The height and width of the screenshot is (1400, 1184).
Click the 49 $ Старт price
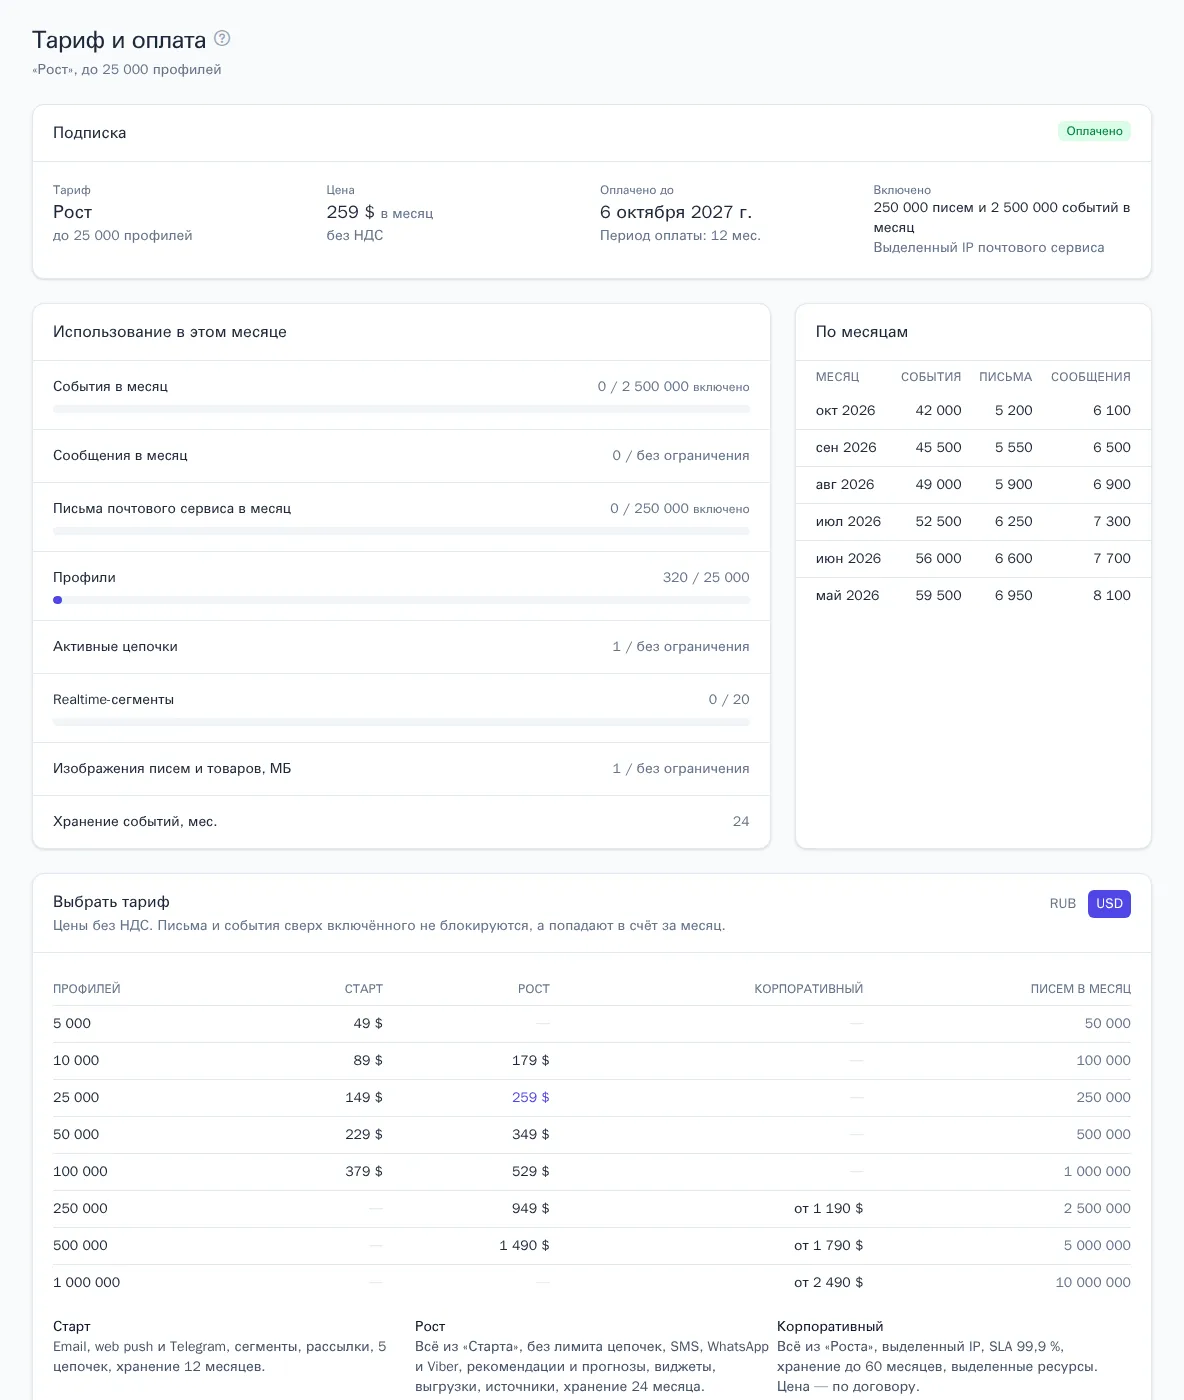click(368, 1023)
